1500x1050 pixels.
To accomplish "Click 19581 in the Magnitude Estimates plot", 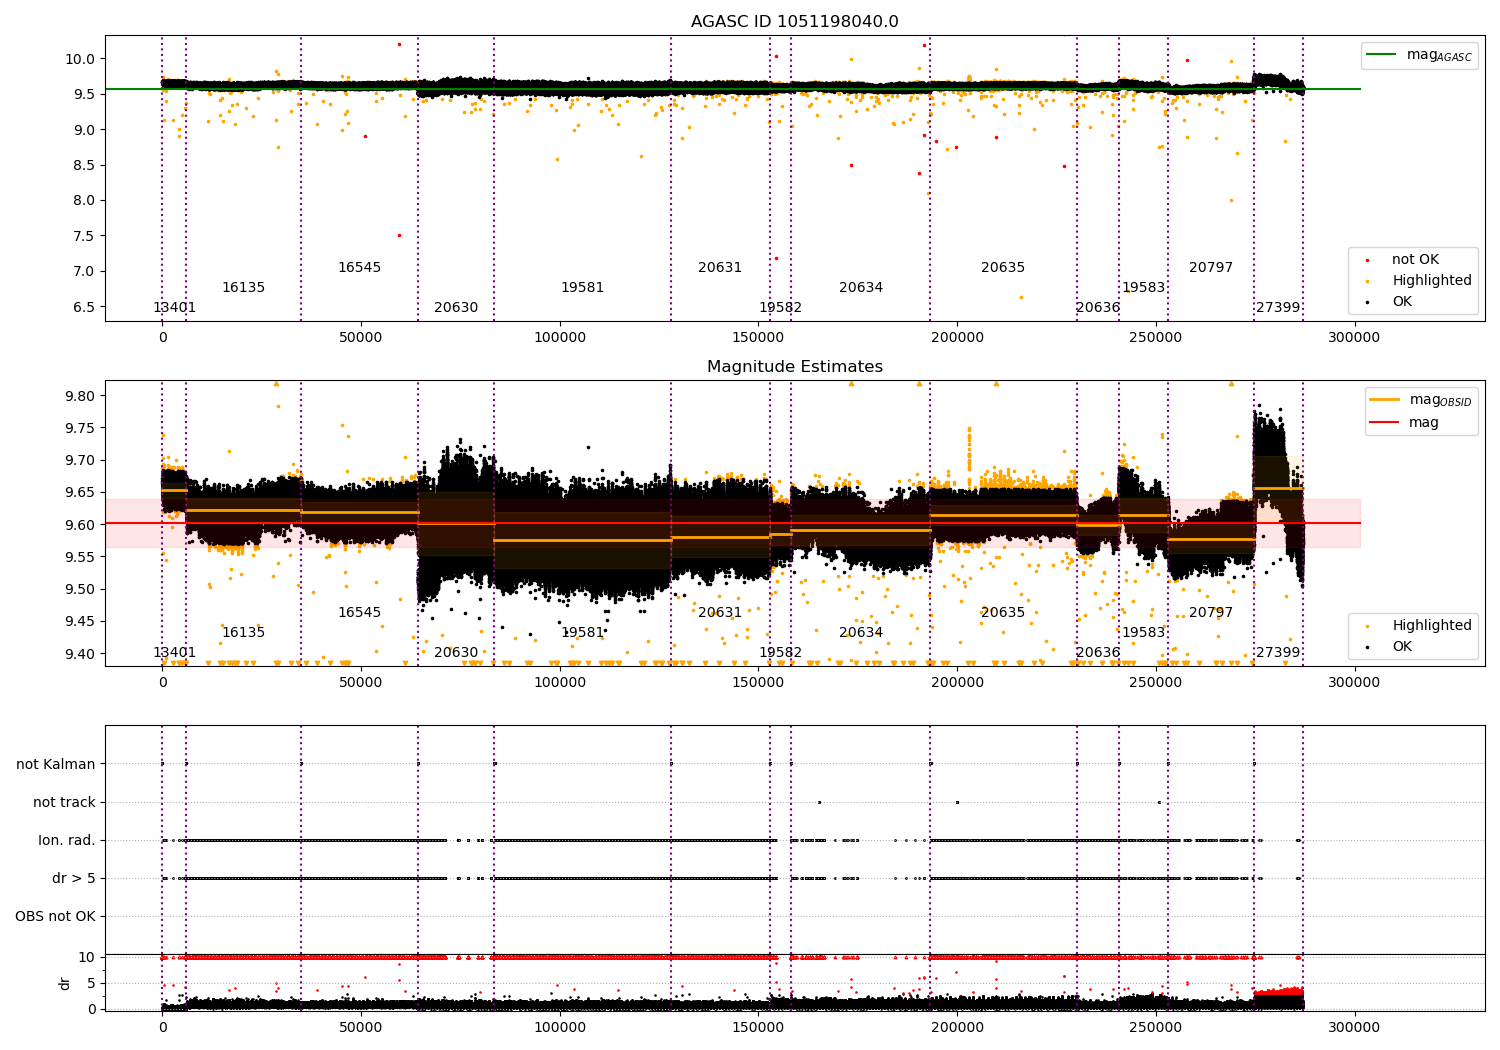I will (x=582, y=632).
